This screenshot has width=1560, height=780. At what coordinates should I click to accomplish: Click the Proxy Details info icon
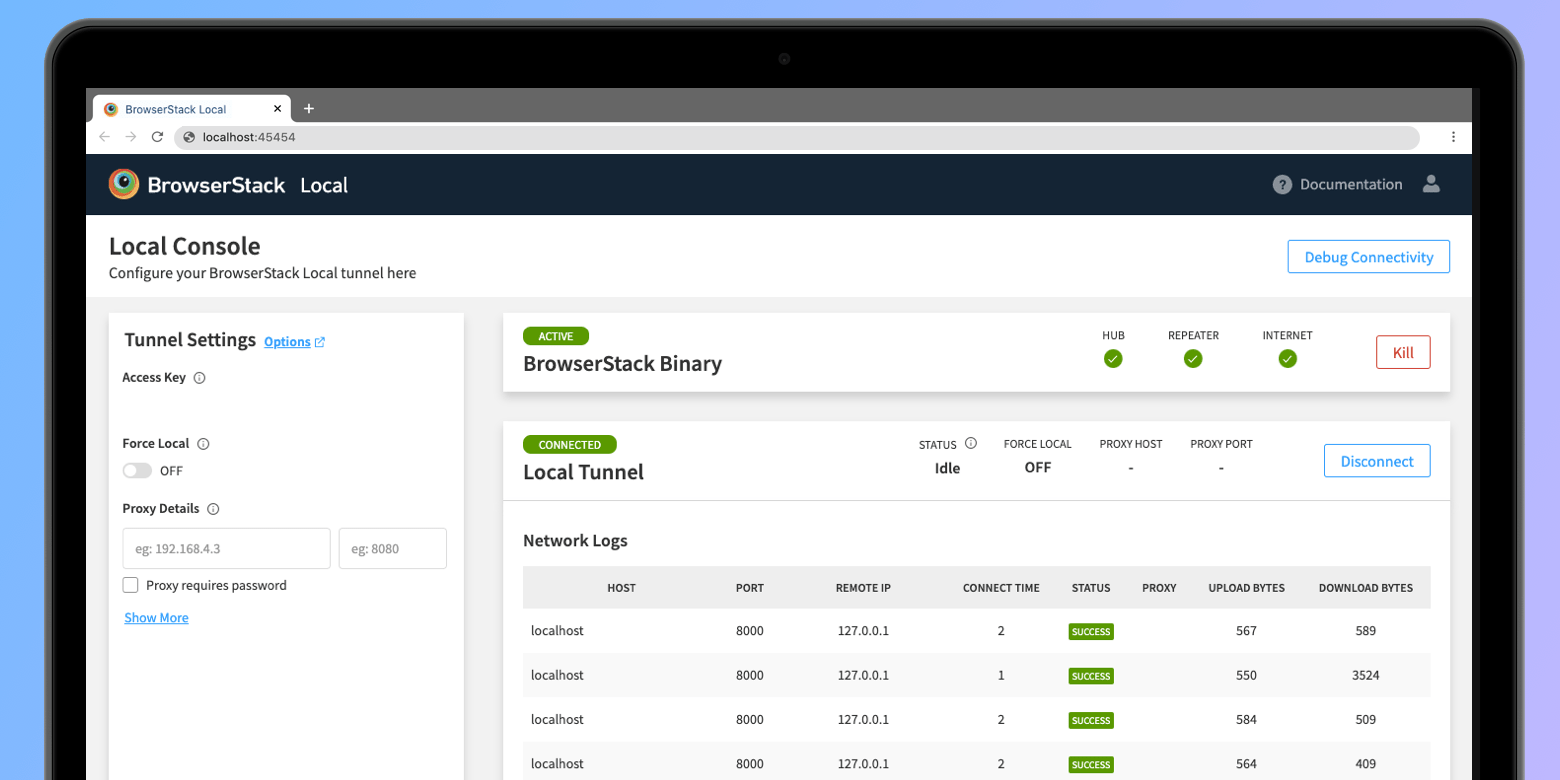coord(213,509)
